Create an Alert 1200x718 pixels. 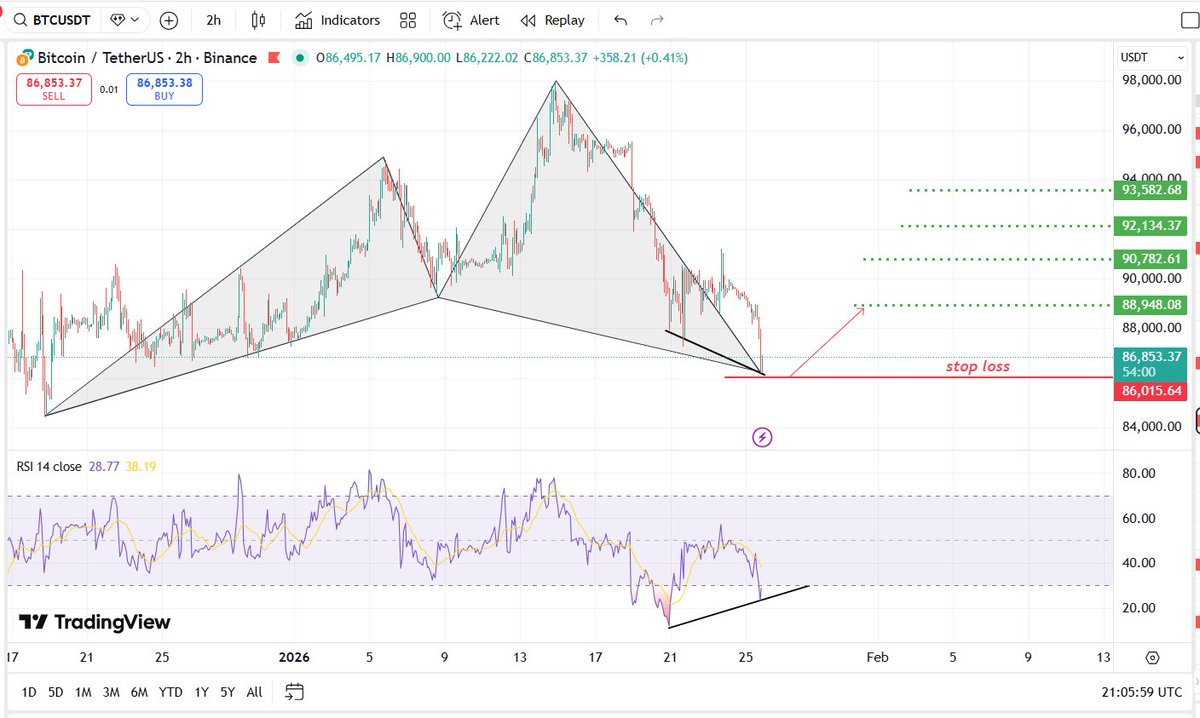coord(472,20)
